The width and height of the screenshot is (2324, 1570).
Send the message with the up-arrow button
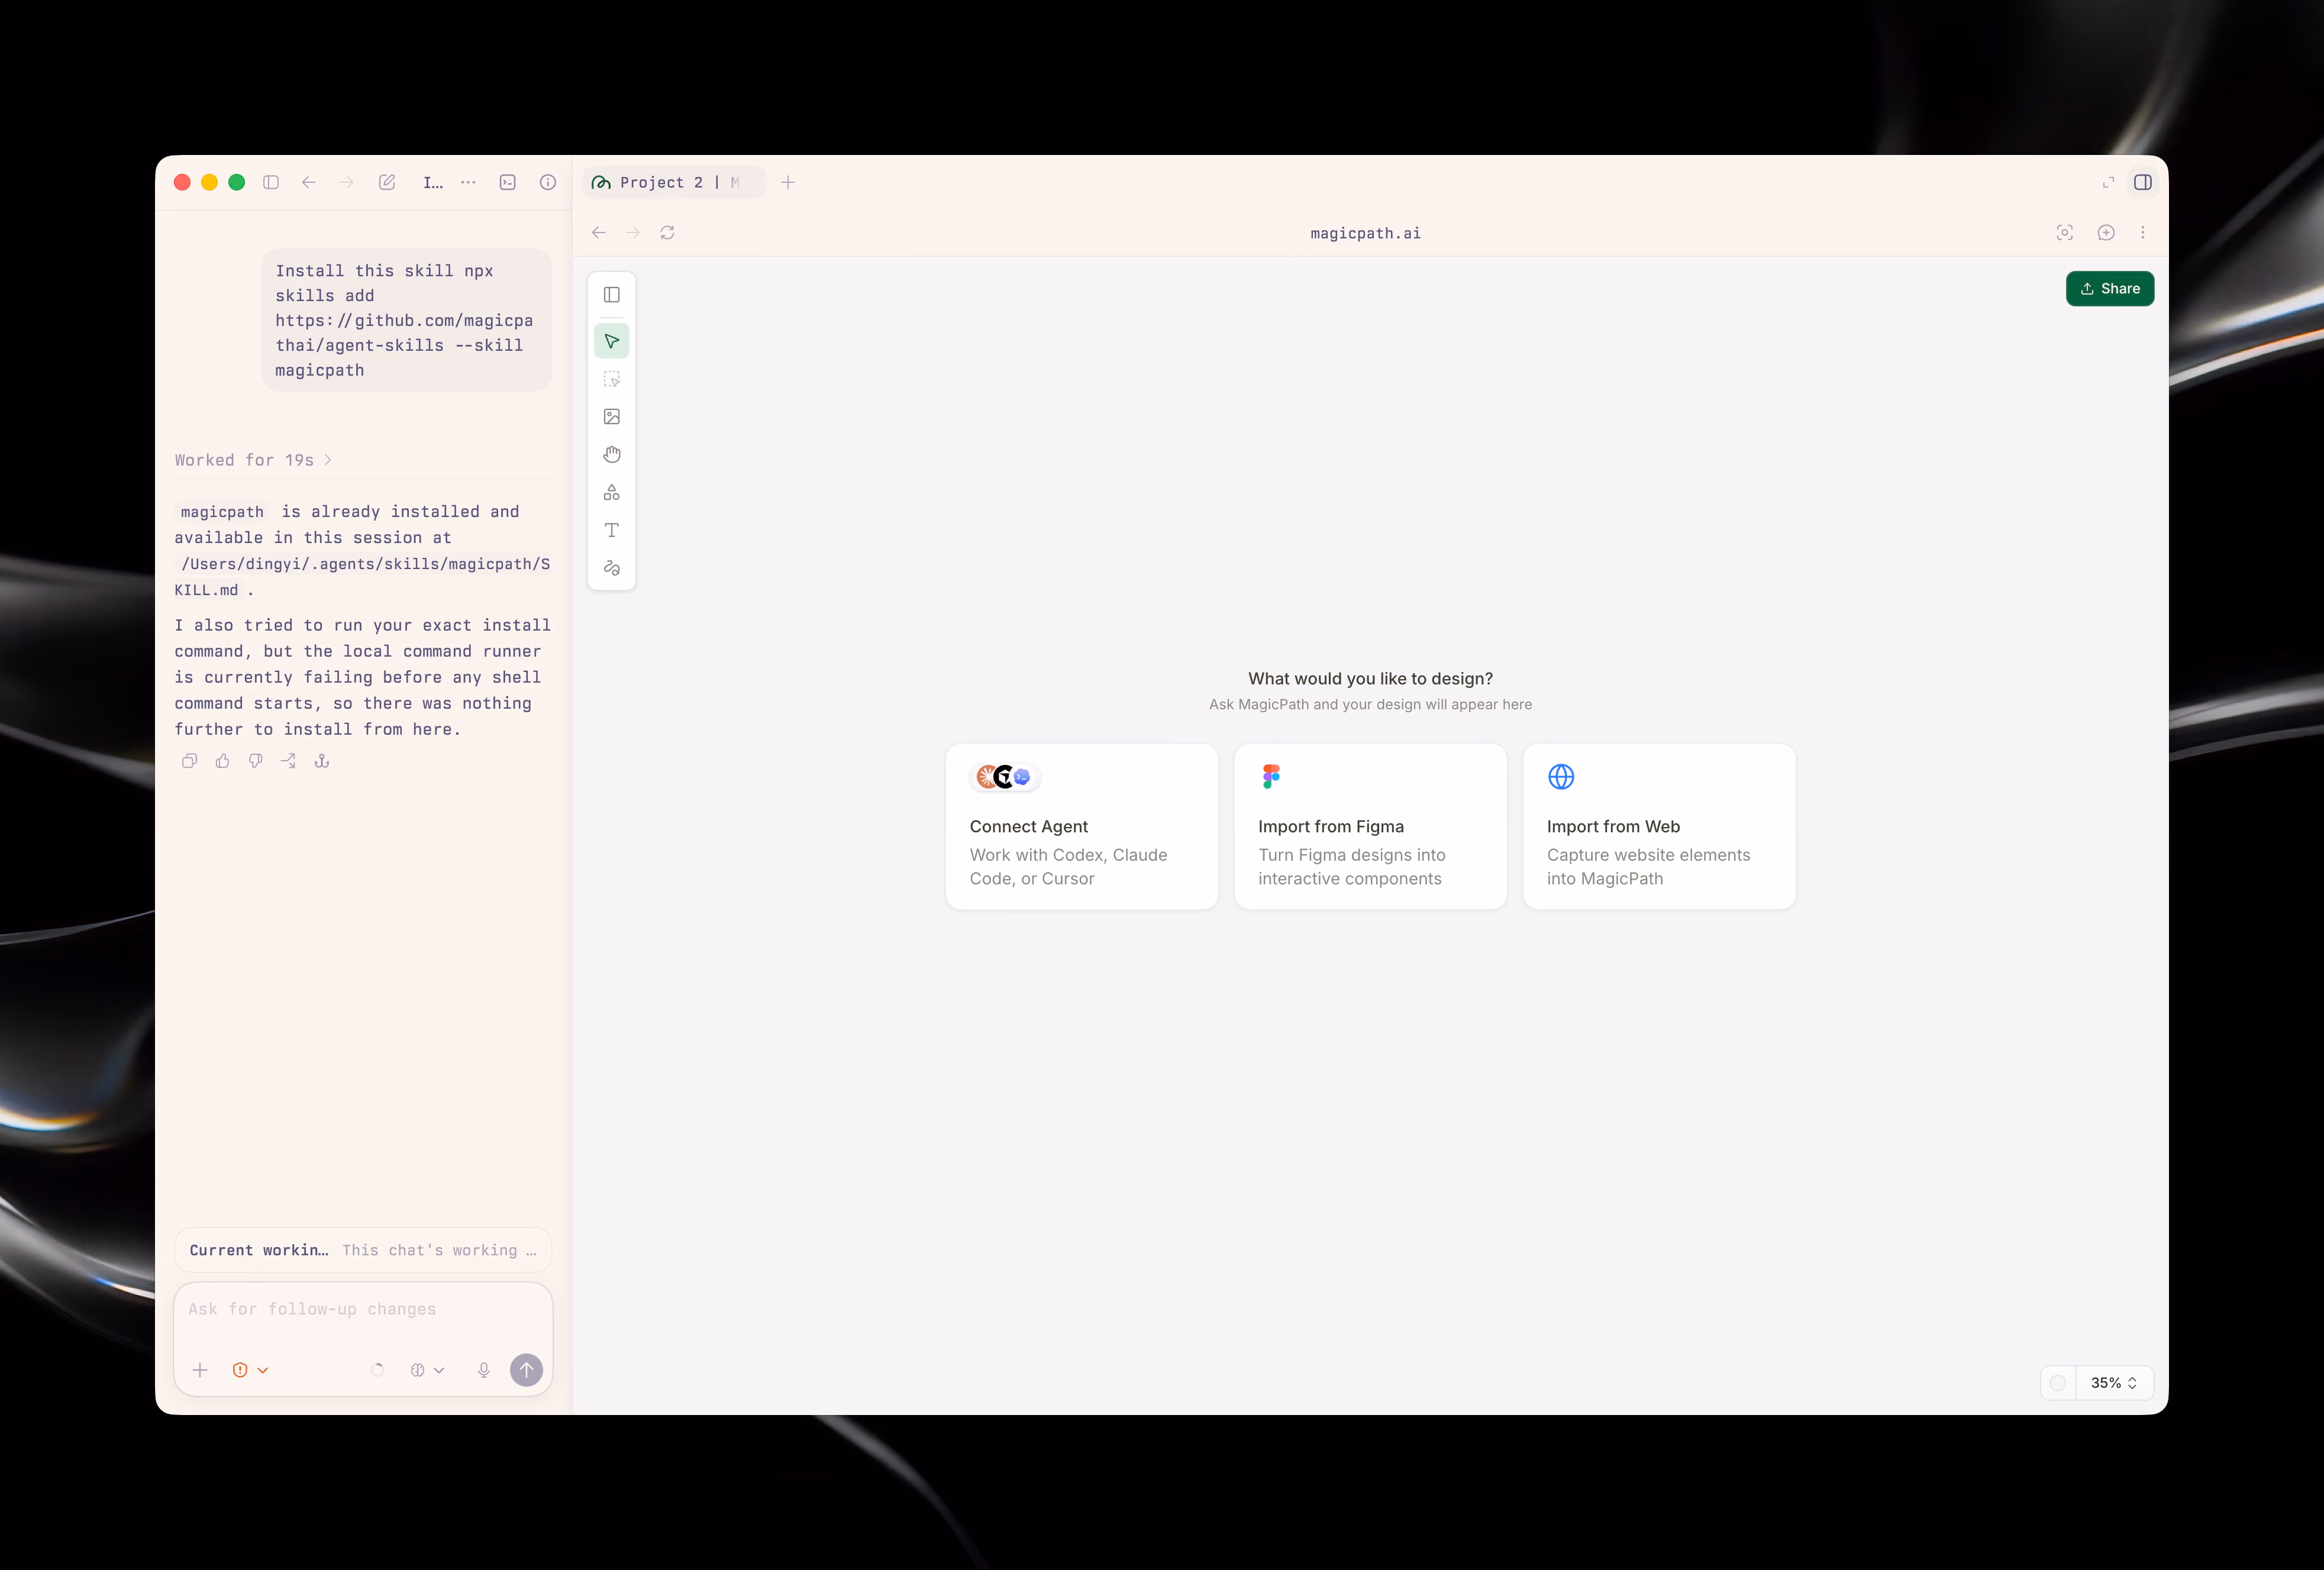click(526, 1370)
